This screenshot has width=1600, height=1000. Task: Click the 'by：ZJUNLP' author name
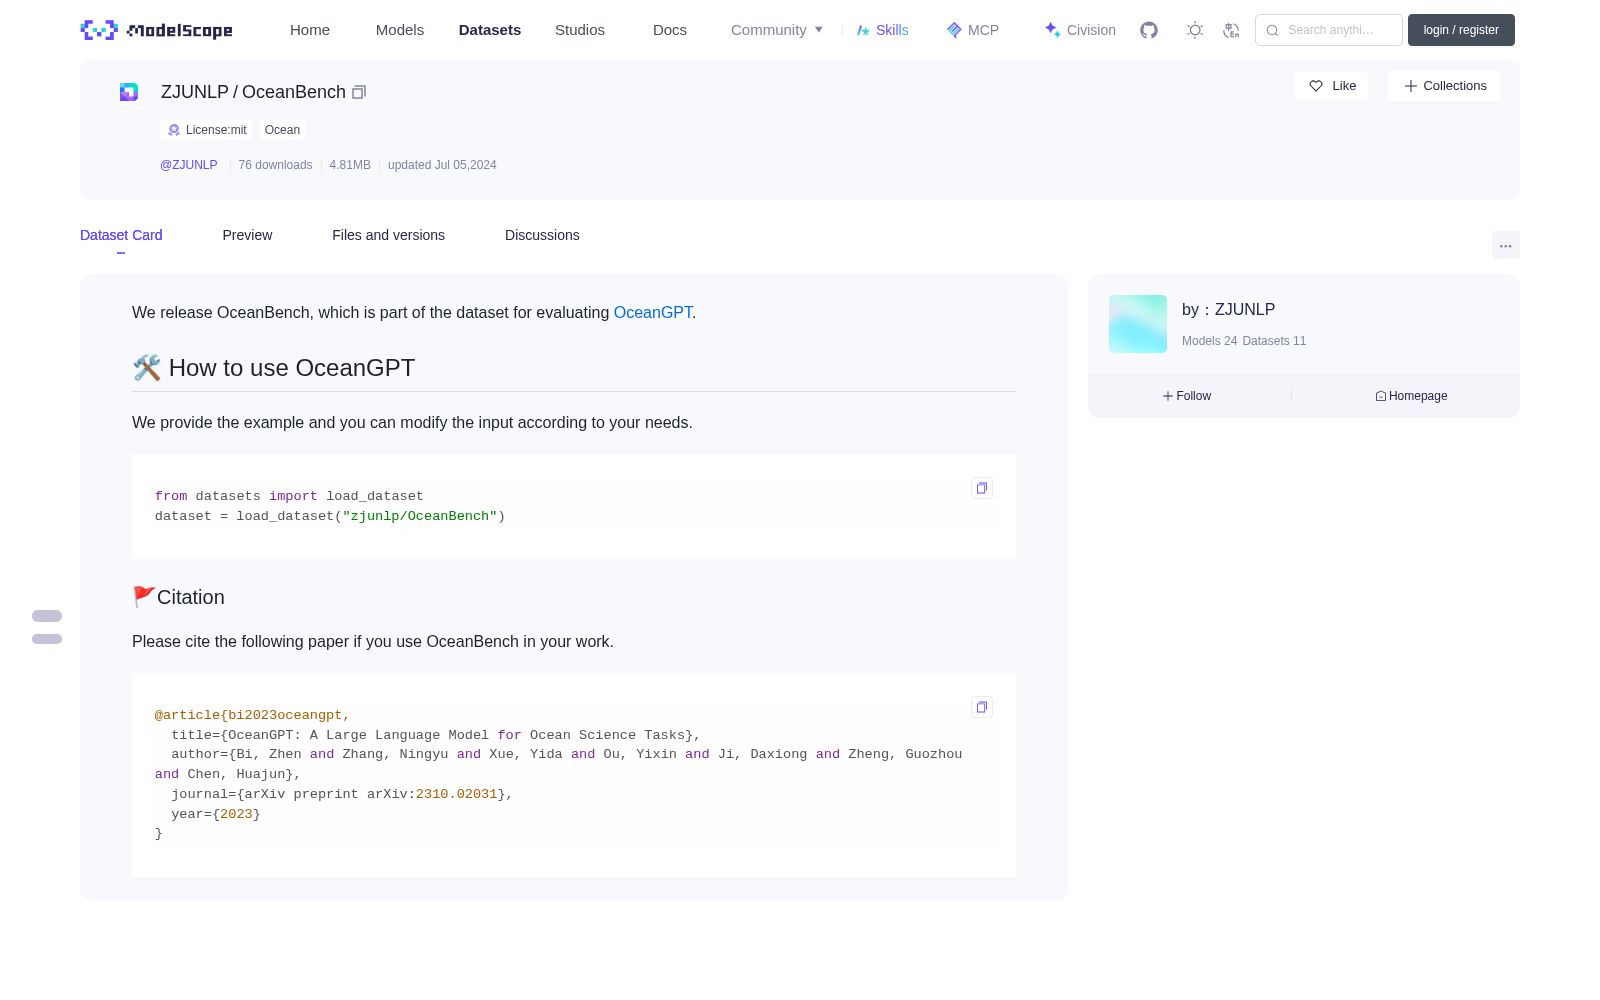(1228, 310)
